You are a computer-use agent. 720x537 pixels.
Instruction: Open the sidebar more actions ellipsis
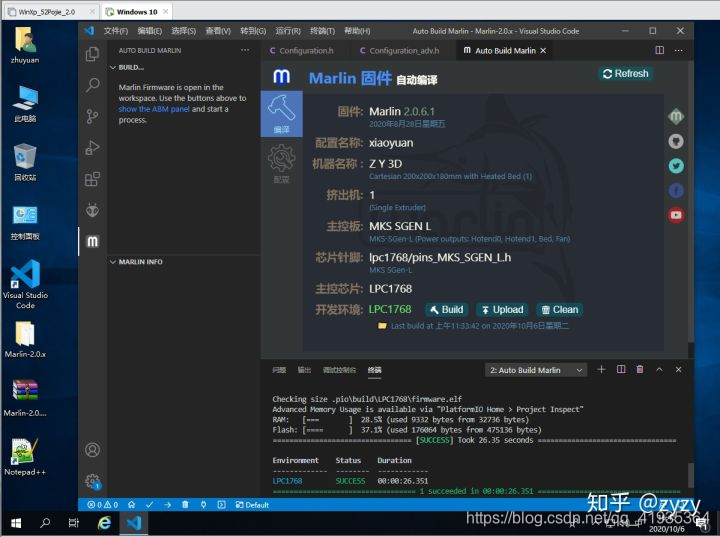click(x=245, y=50)
